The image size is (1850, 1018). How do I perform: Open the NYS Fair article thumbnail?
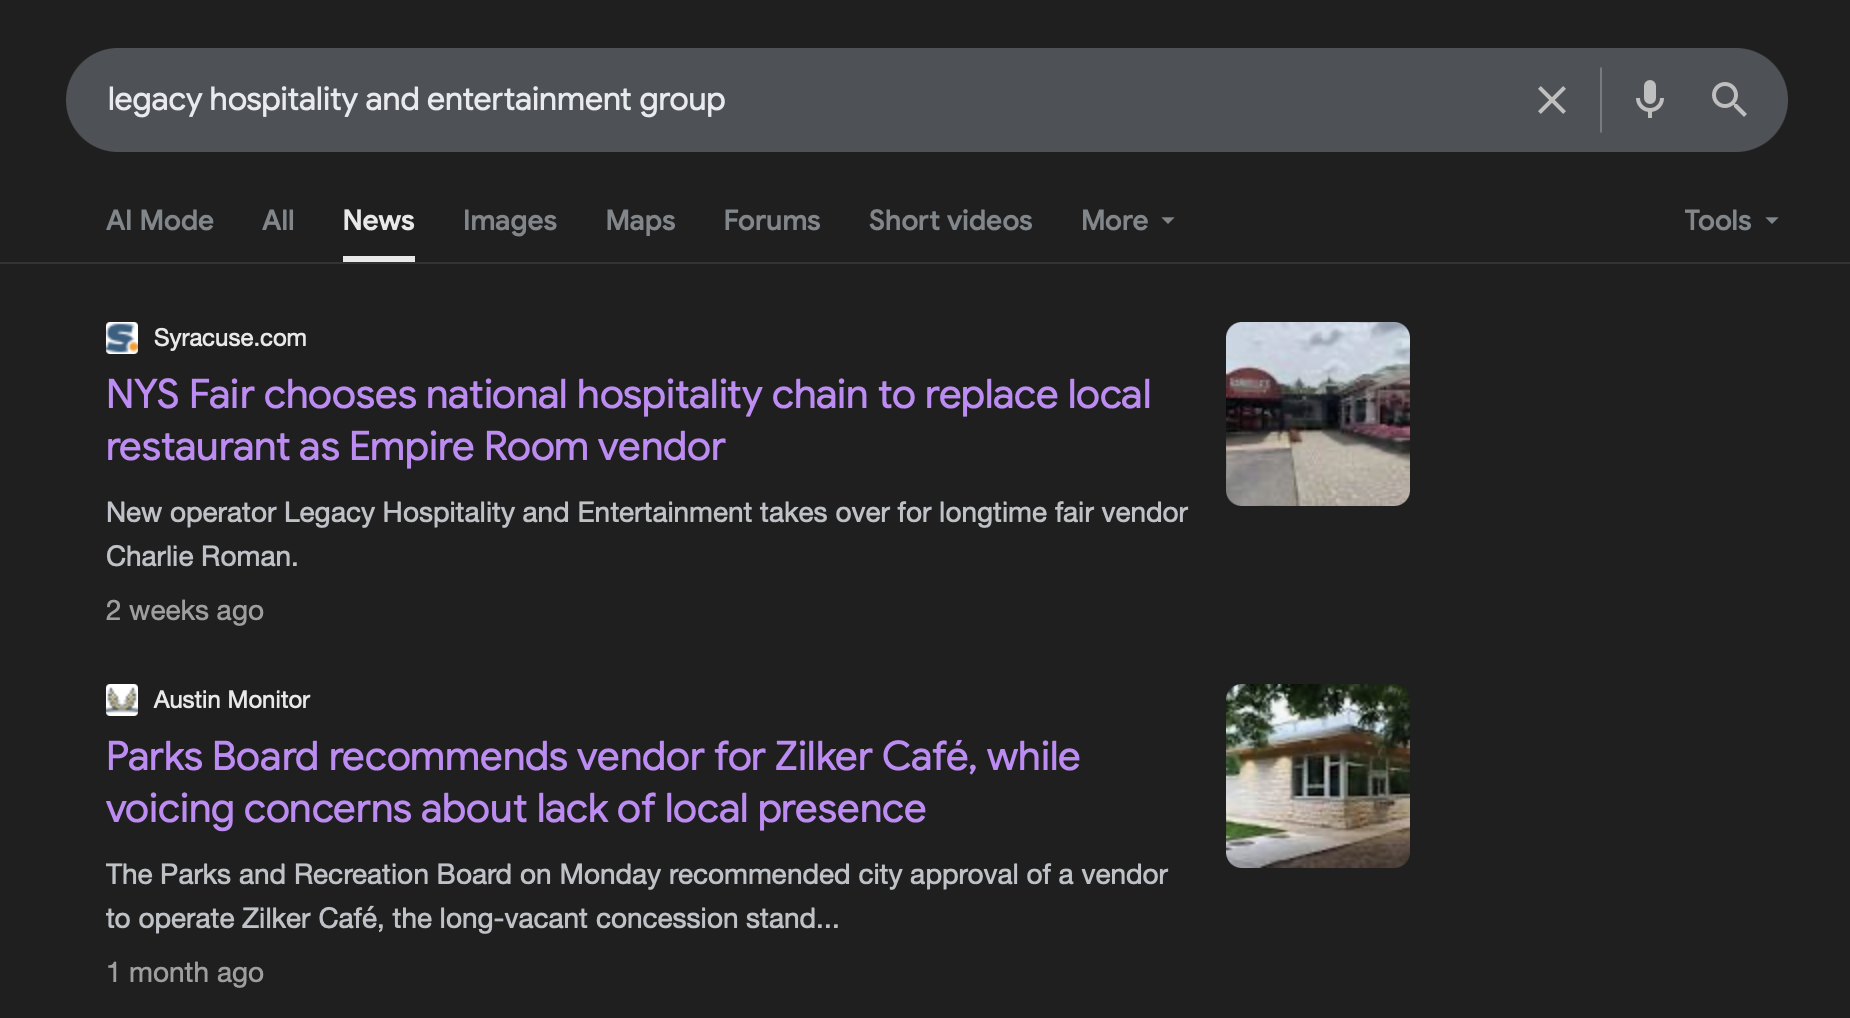(x=1317, y=414)
